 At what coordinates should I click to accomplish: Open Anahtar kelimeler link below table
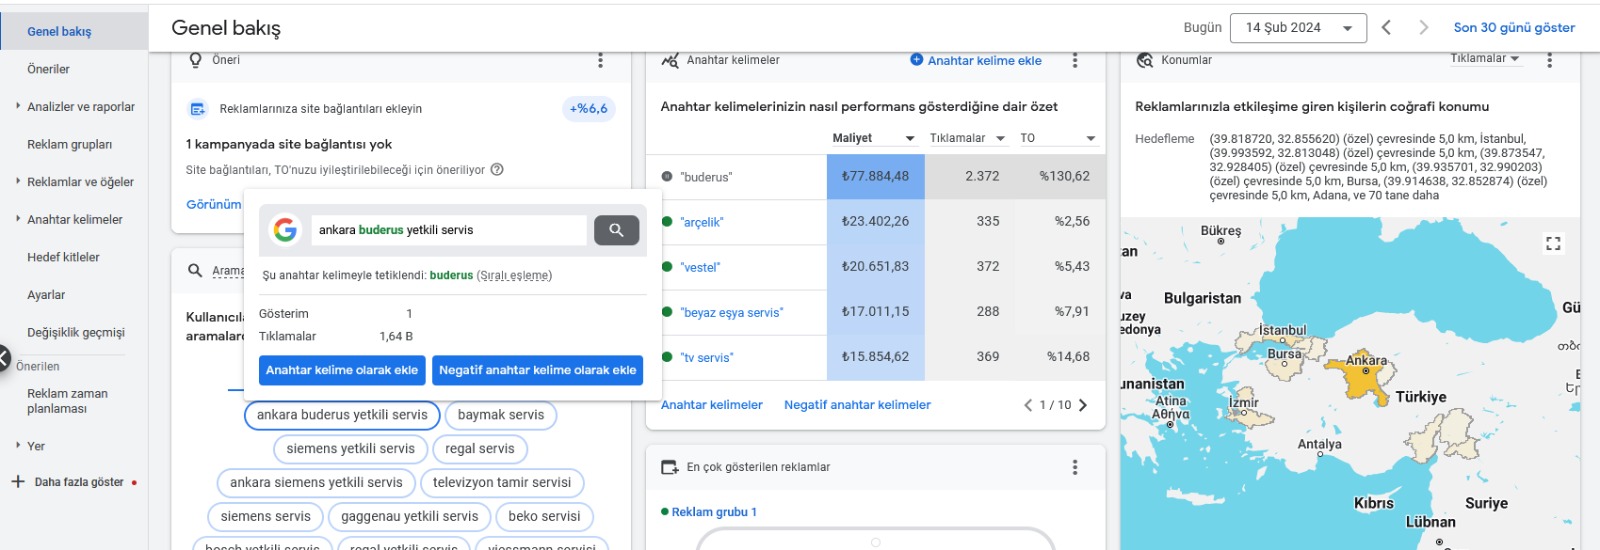(x=711, y=405)
